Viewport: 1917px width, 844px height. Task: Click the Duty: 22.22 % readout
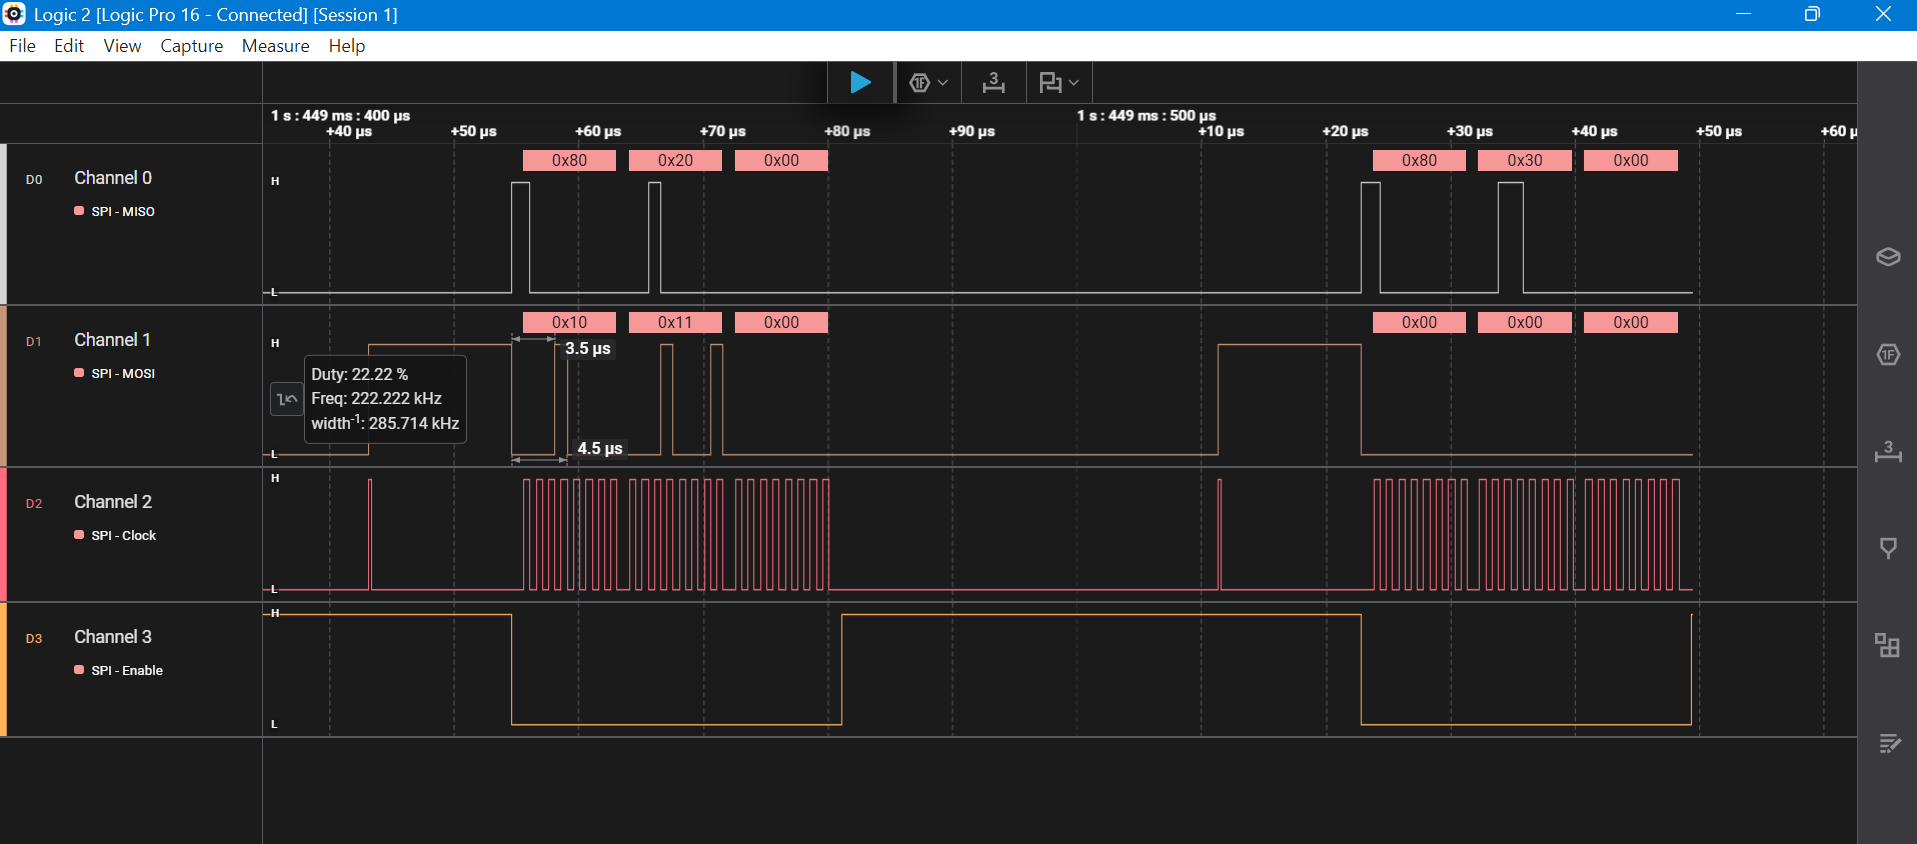click(359, 374)
